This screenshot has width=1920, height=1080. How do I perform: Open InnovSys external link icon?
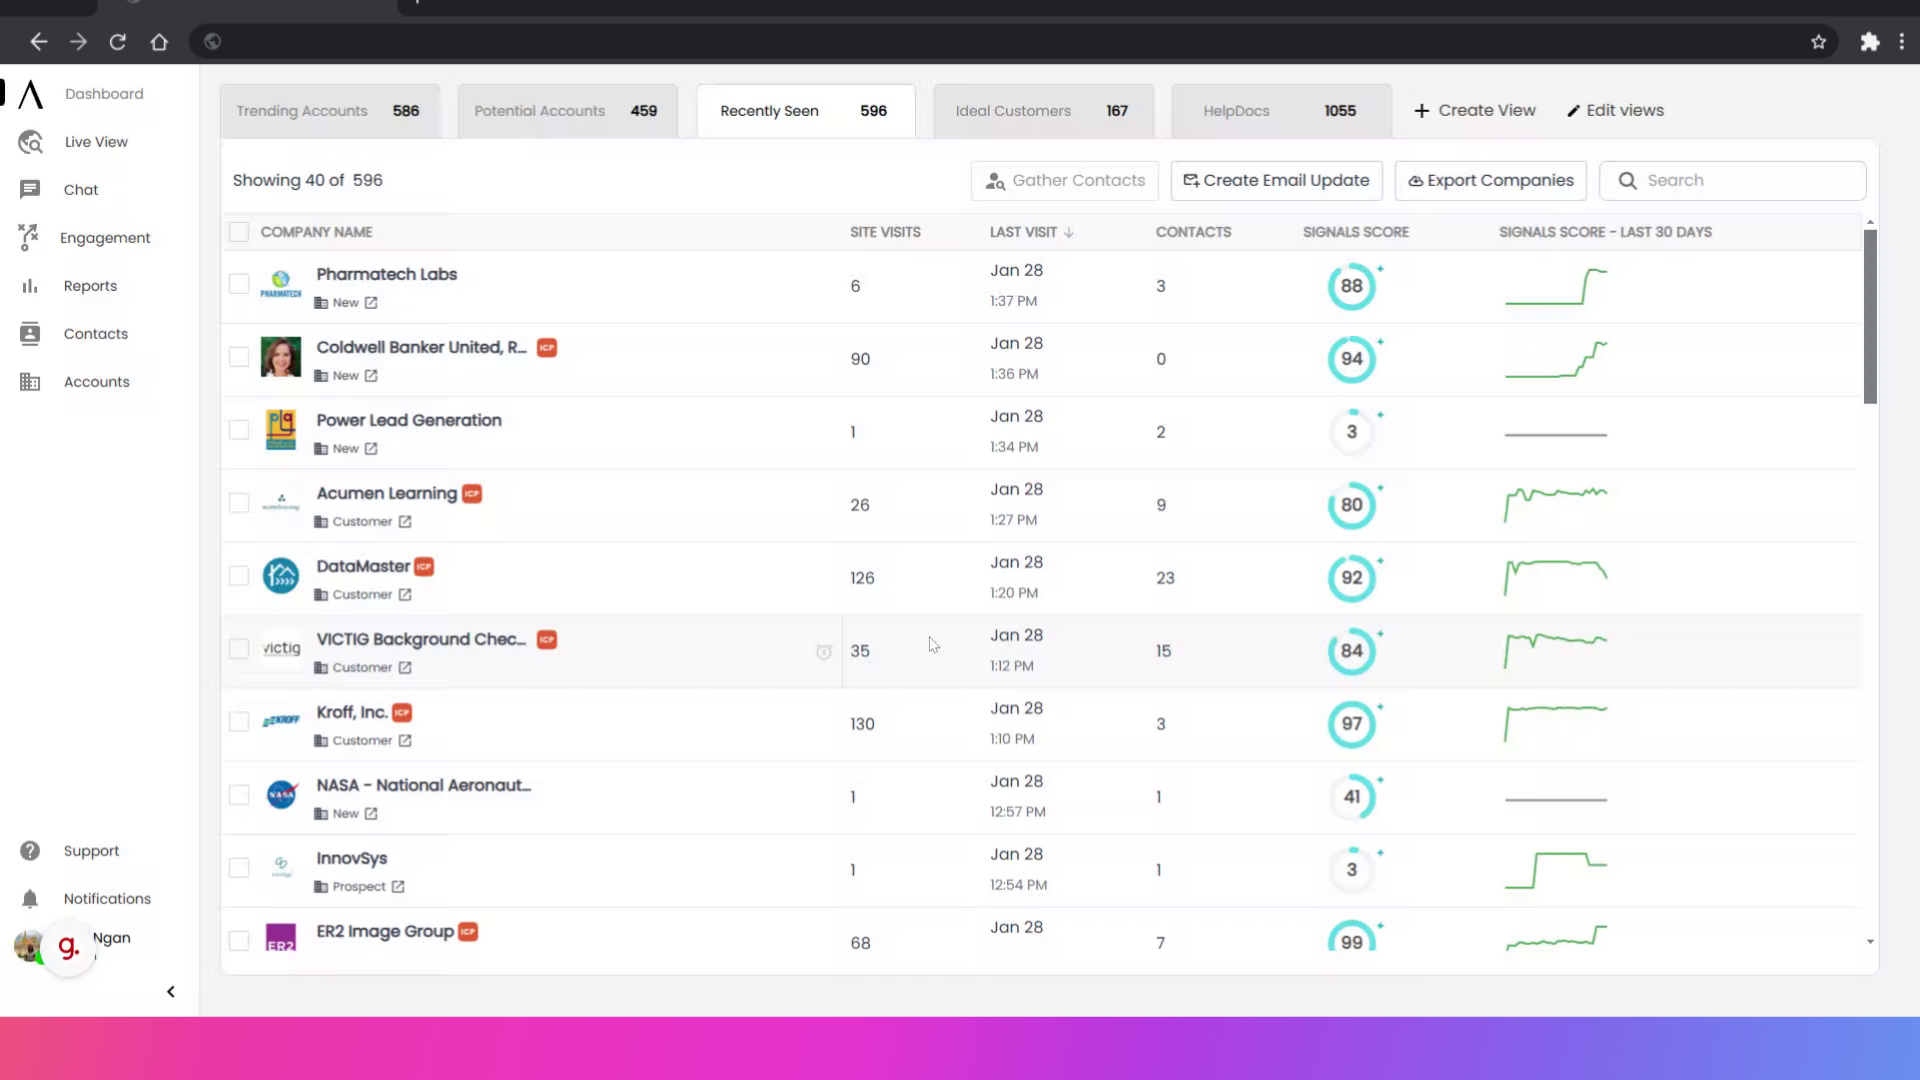click(398, 887)
